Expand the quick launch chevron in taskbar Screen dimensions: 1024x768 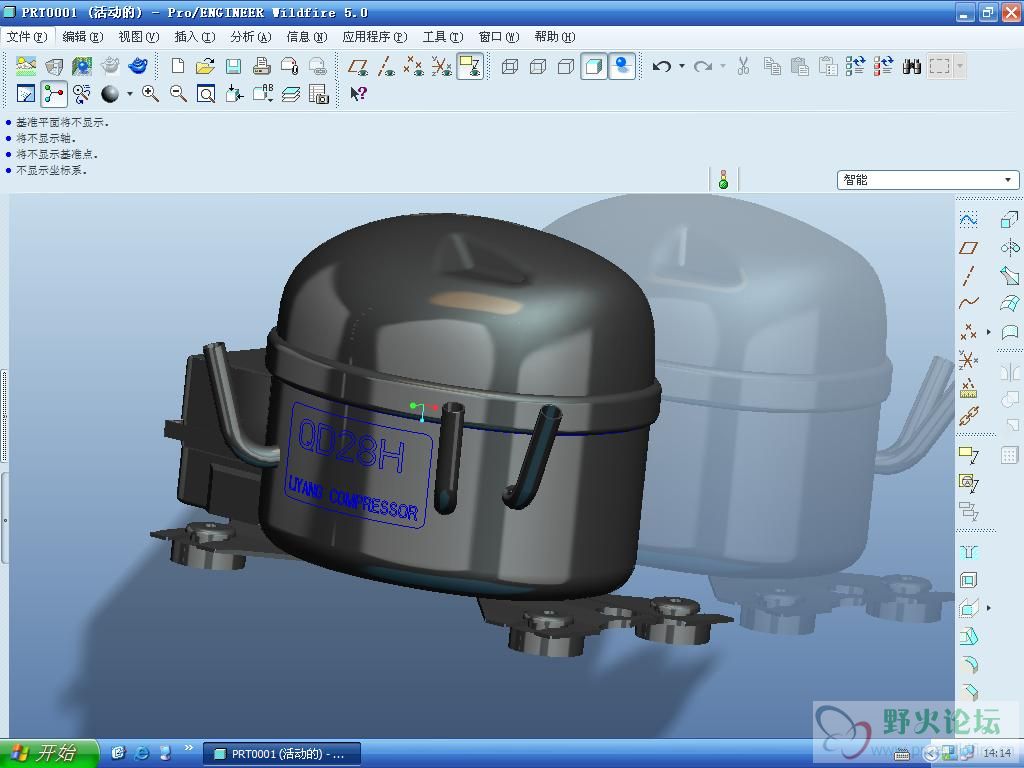(189, 748)
